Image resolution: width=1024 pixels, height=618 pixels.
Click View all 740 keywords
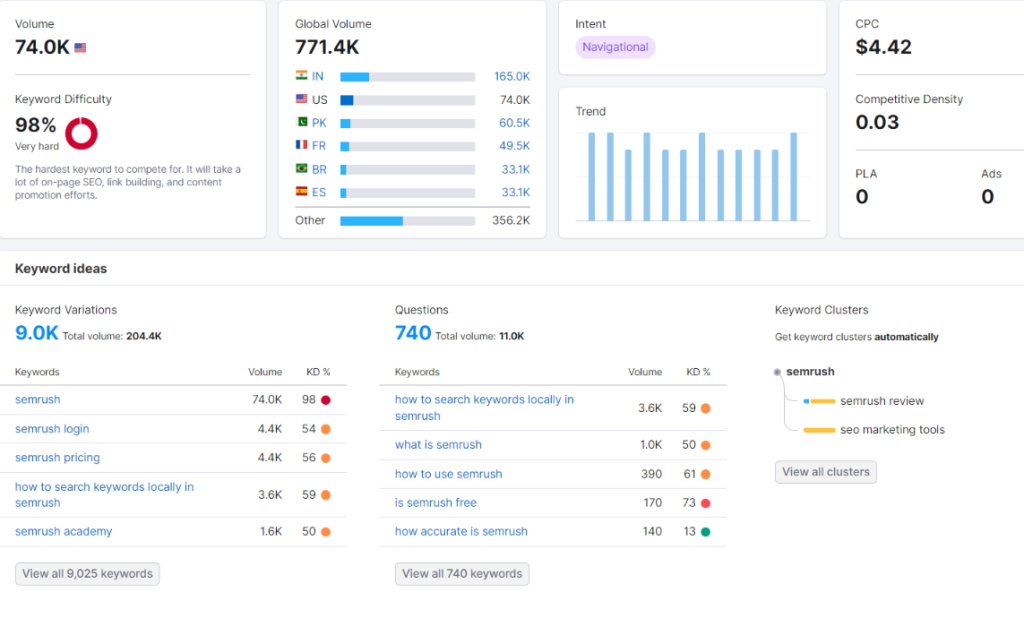tap(461, 574)
